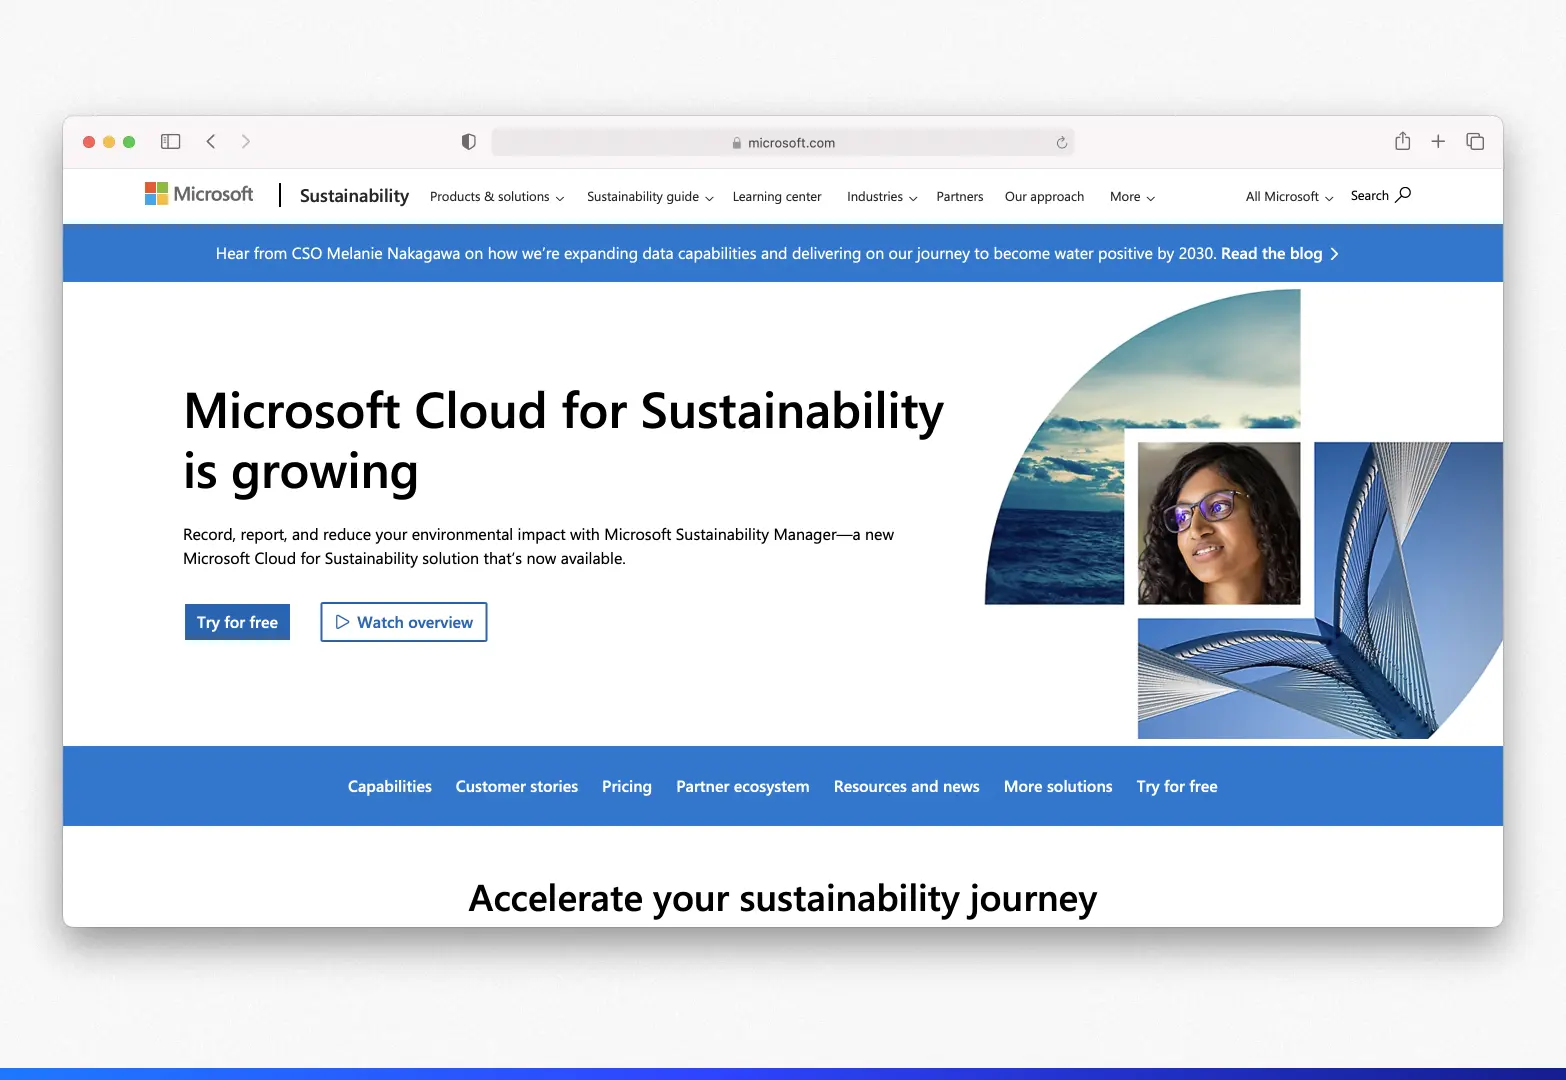Jump to More solutions section
This screenshot has height=1080, width=1566.
(x=1058, y=787)
